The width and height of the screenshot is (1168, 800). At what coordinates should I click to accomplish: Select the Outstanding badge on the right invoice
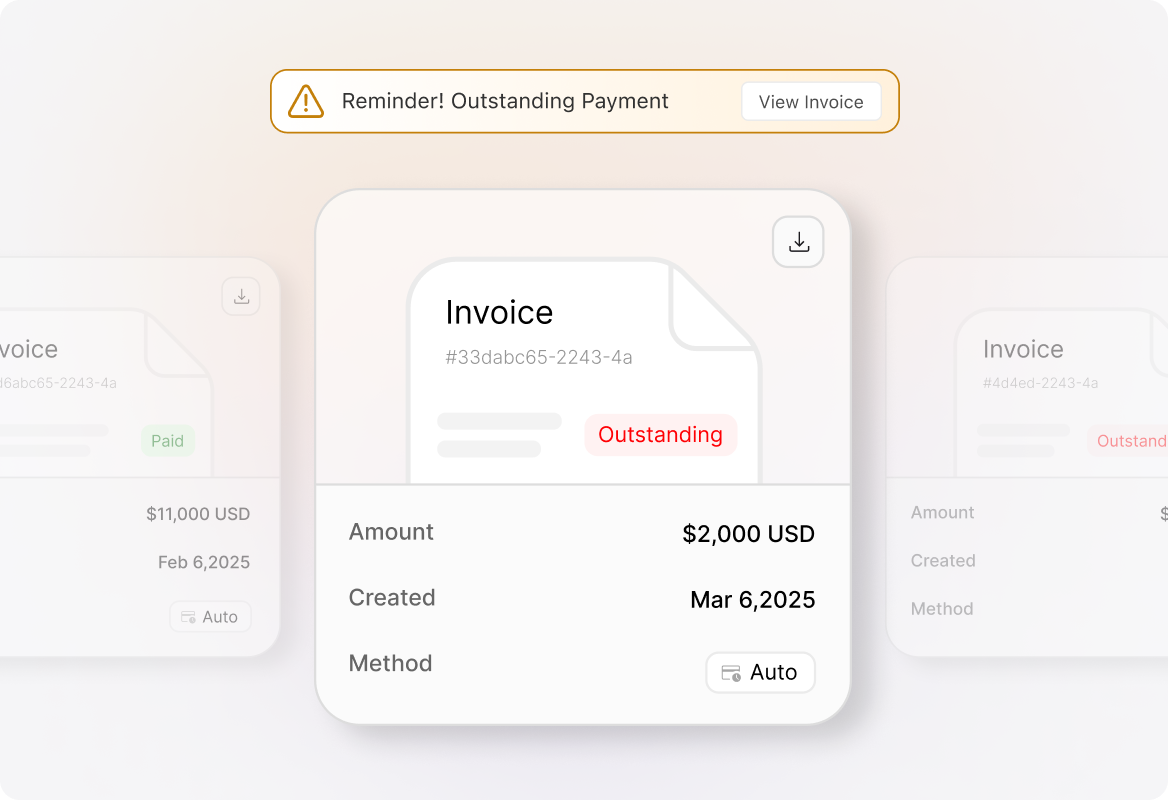[x=1135, y=440]
